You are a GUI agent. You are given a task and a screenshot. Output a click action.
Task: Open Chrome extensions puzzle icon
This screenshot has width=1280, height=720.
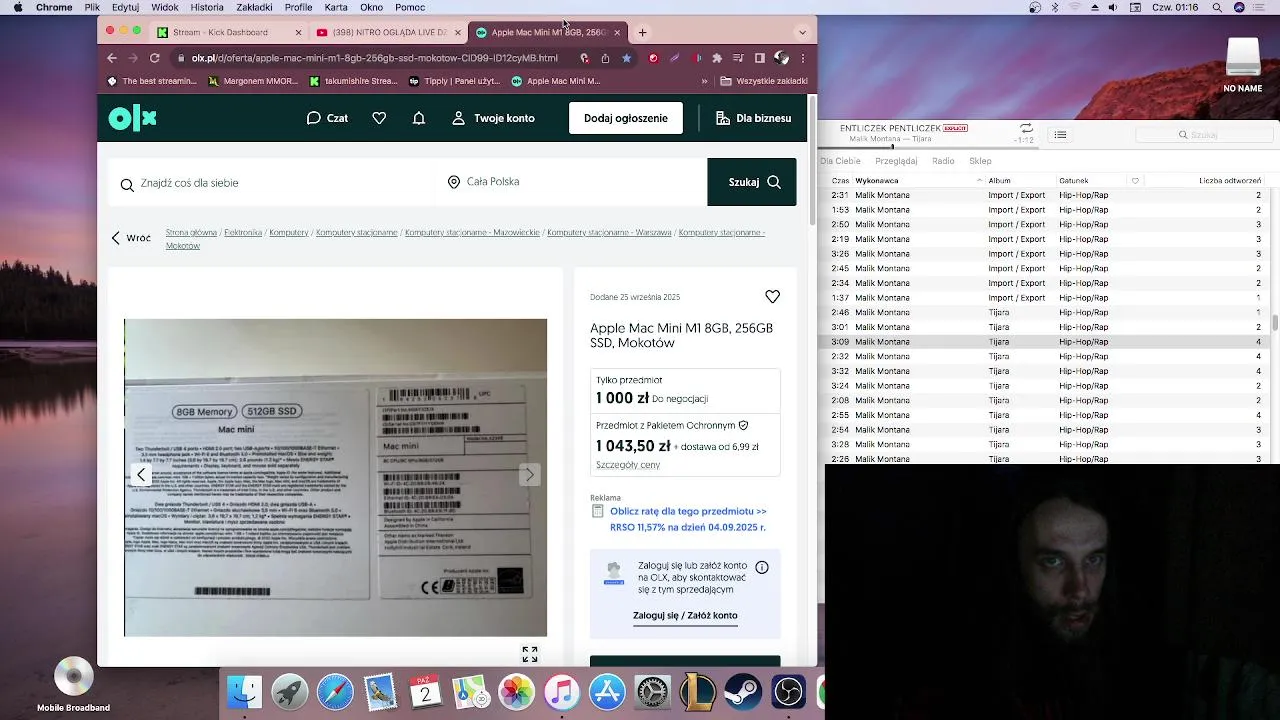click(717, 58)
